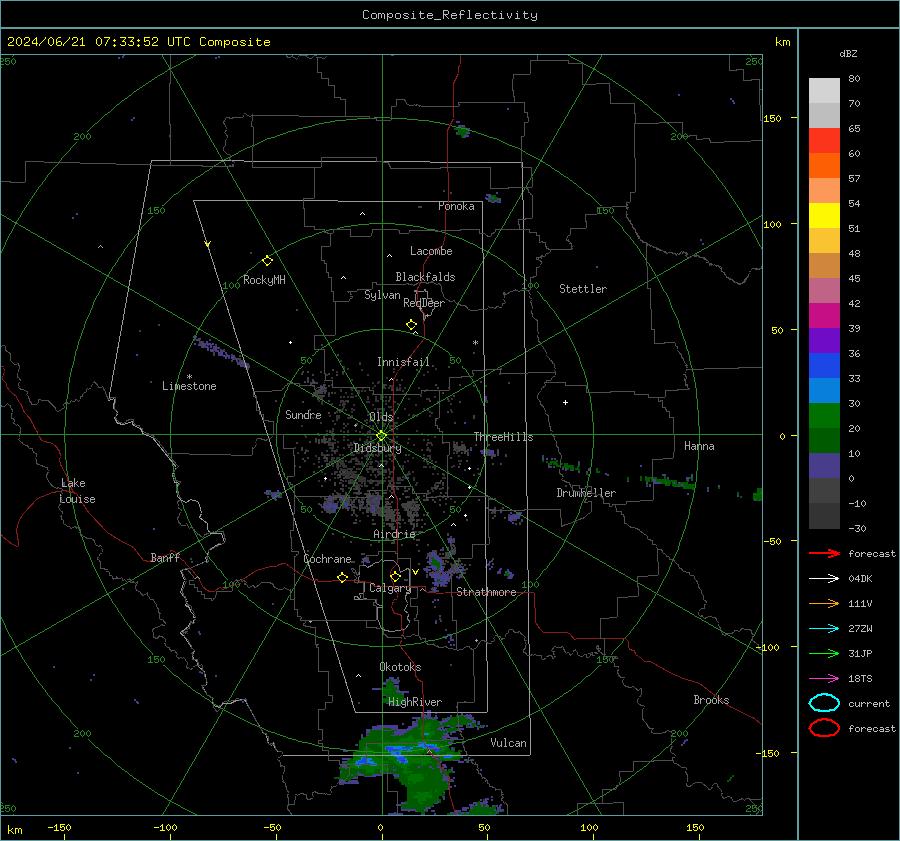Click the ThreeHills label
900x841 pixels.
click(503, 437)
